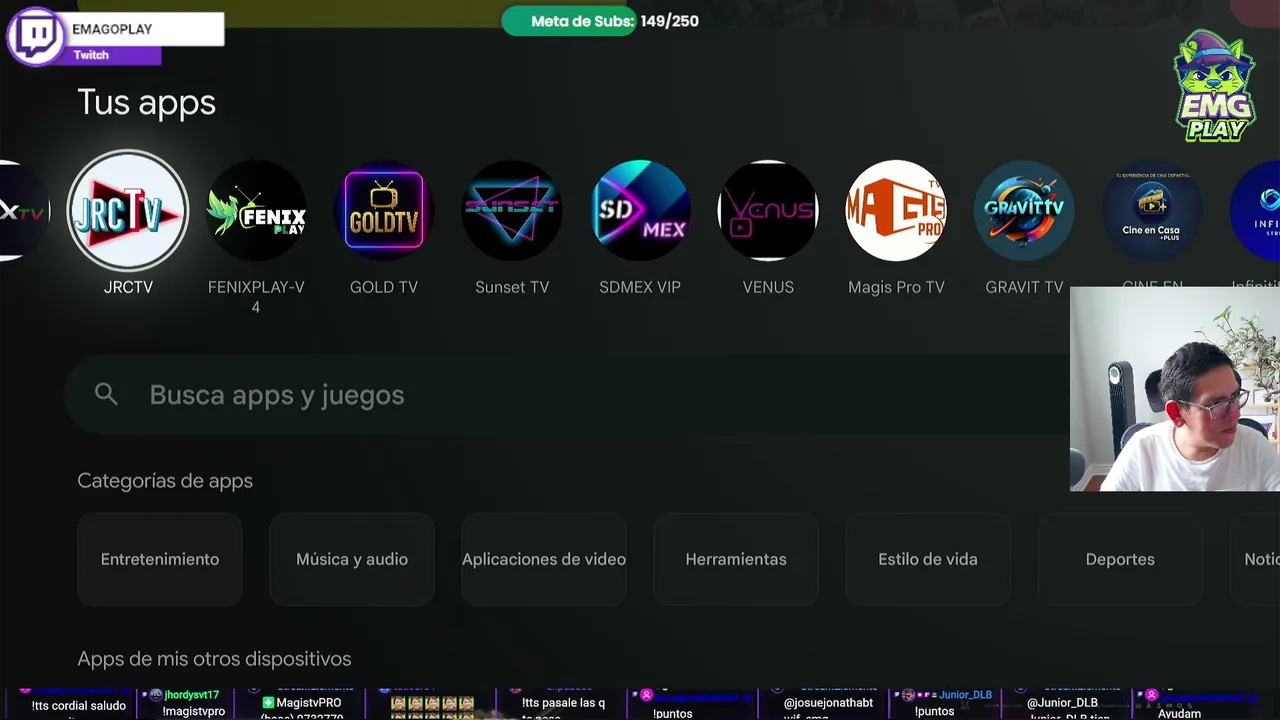
Task: Click the EMG Play cat mascot logo
Action: point(1214,86)
